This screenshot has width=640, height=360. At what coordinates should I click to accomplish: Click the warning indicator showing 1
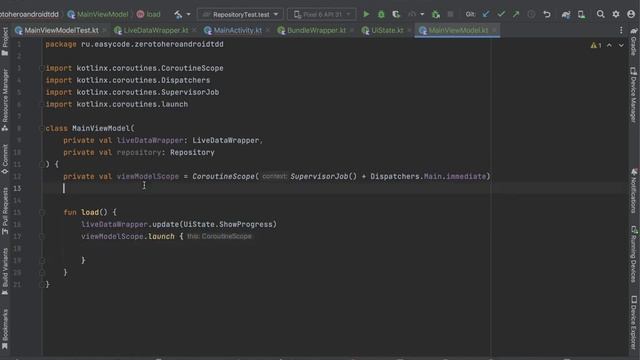click(x=596, y=45)
